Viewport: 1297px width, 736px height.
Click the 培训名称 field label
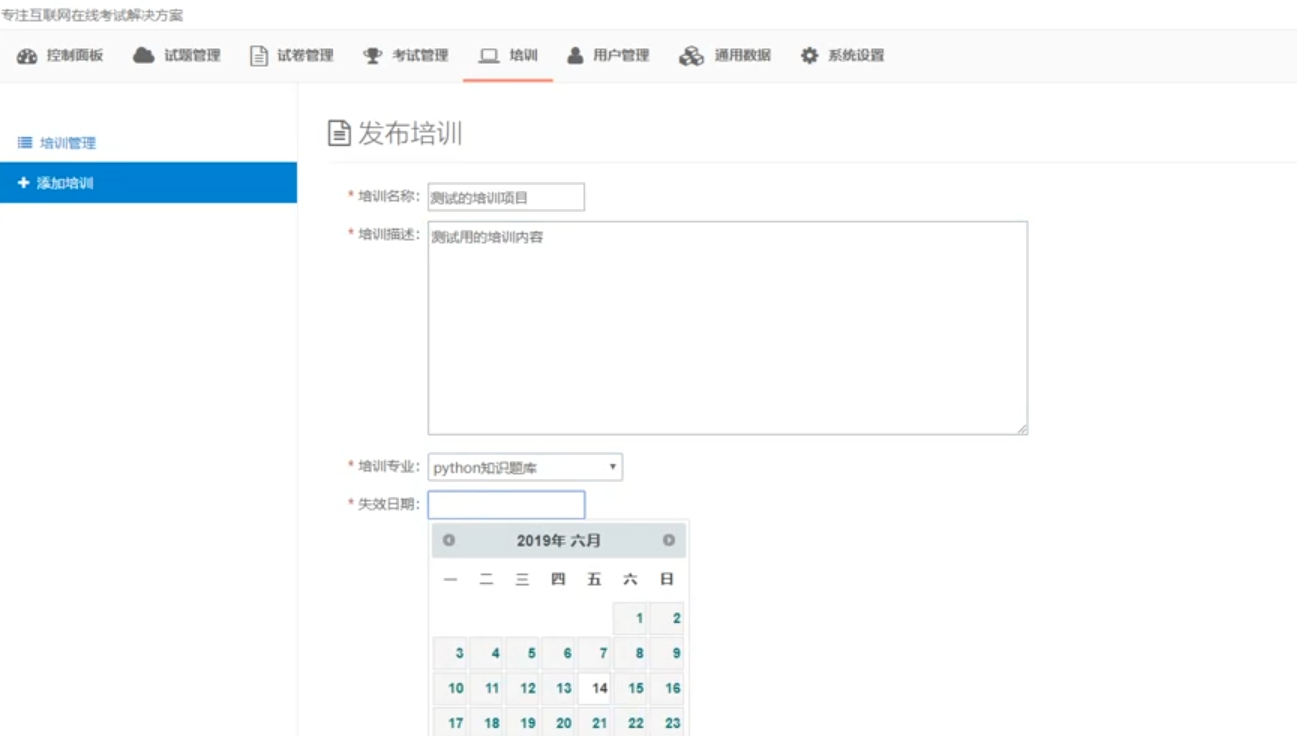point(389,196)
